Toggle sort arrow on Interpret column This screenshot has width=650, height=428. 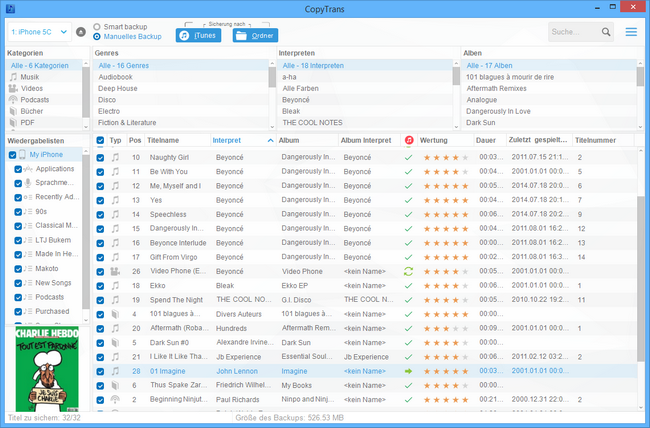pos(270,141)
